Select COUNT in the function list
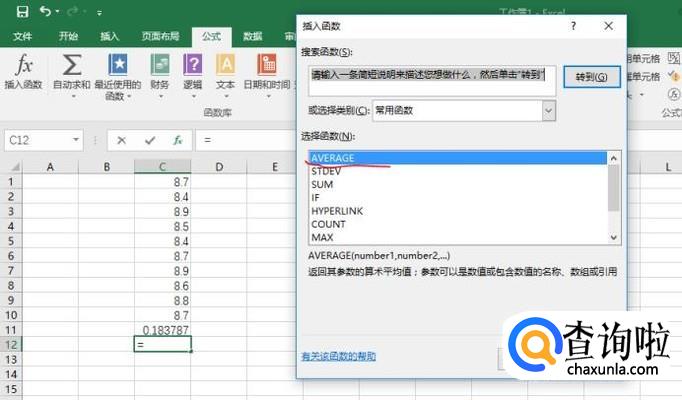 (x=458, y=224)
